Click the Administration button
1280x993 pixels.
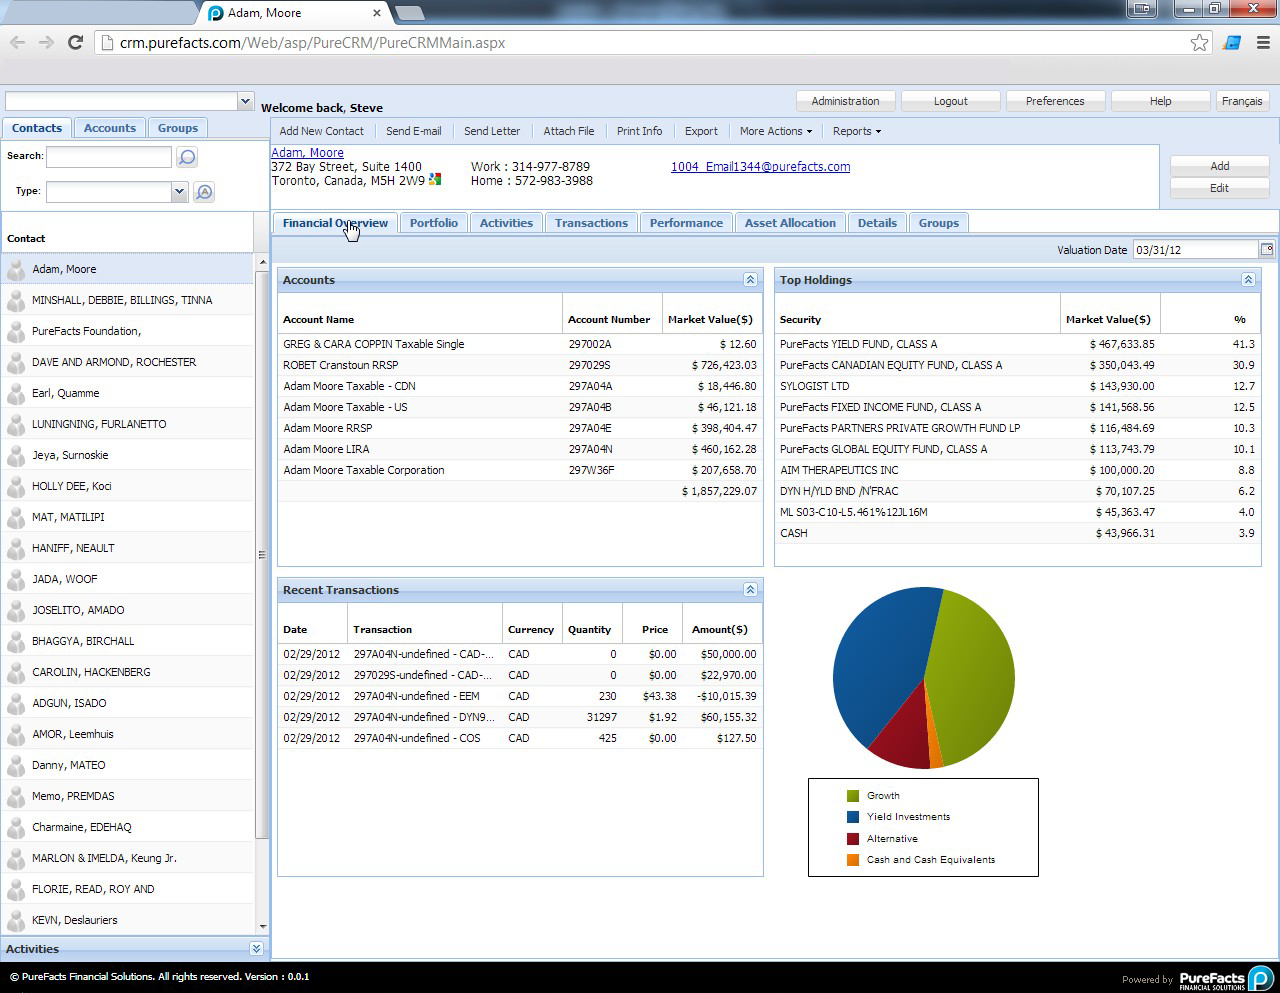point(845,101)
